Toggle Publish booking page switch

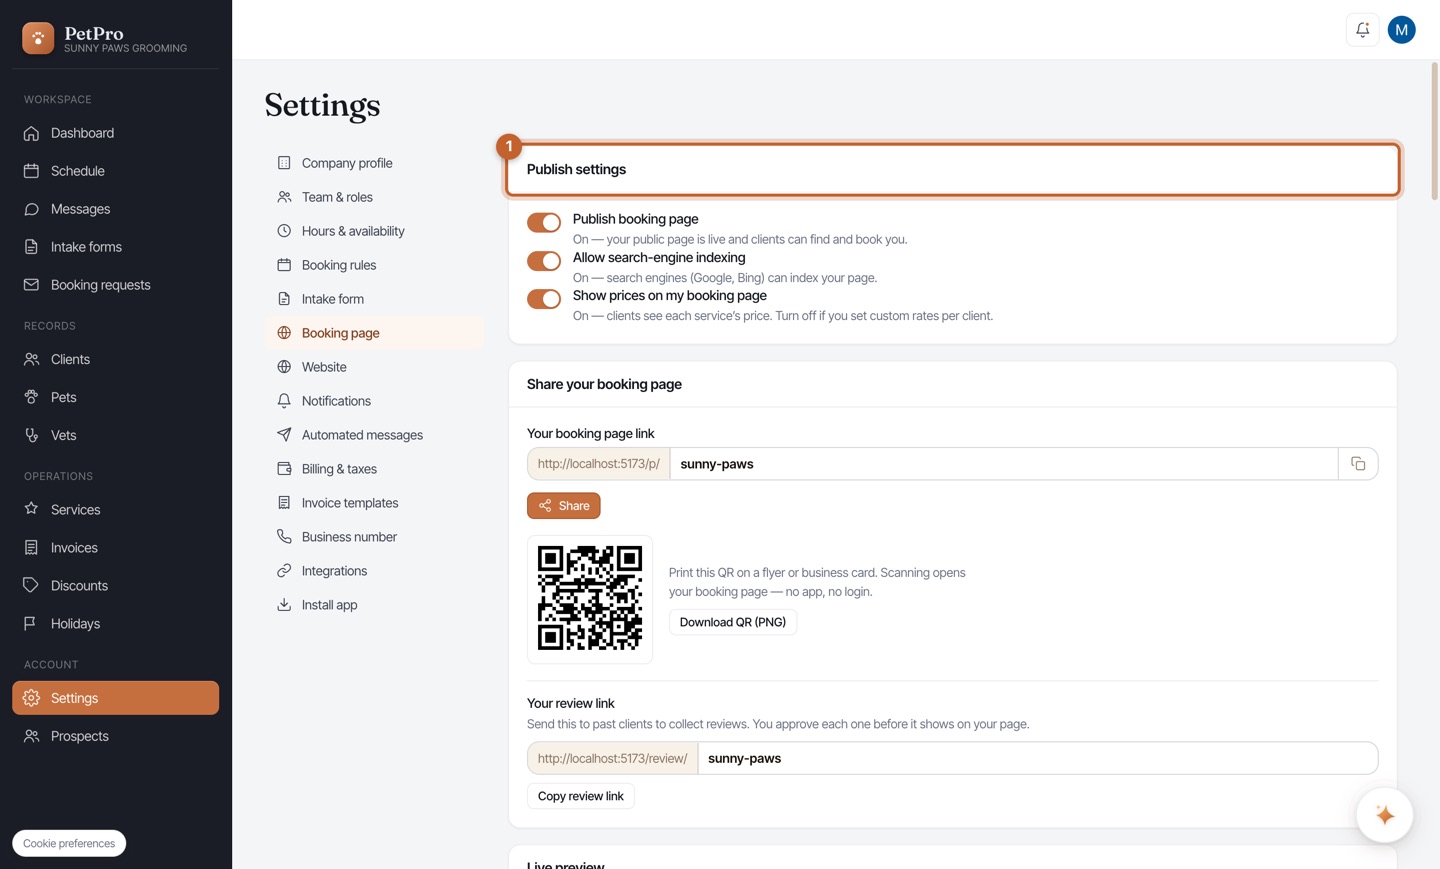544,222
